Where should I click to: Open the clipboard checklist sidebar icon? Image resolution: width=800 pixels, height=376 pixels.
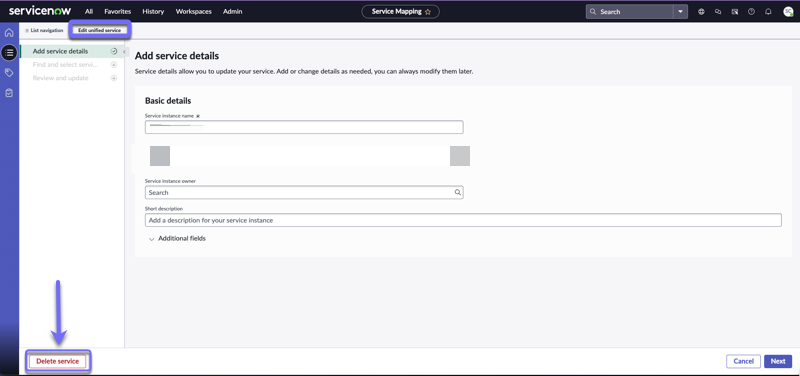click(9, 93)
